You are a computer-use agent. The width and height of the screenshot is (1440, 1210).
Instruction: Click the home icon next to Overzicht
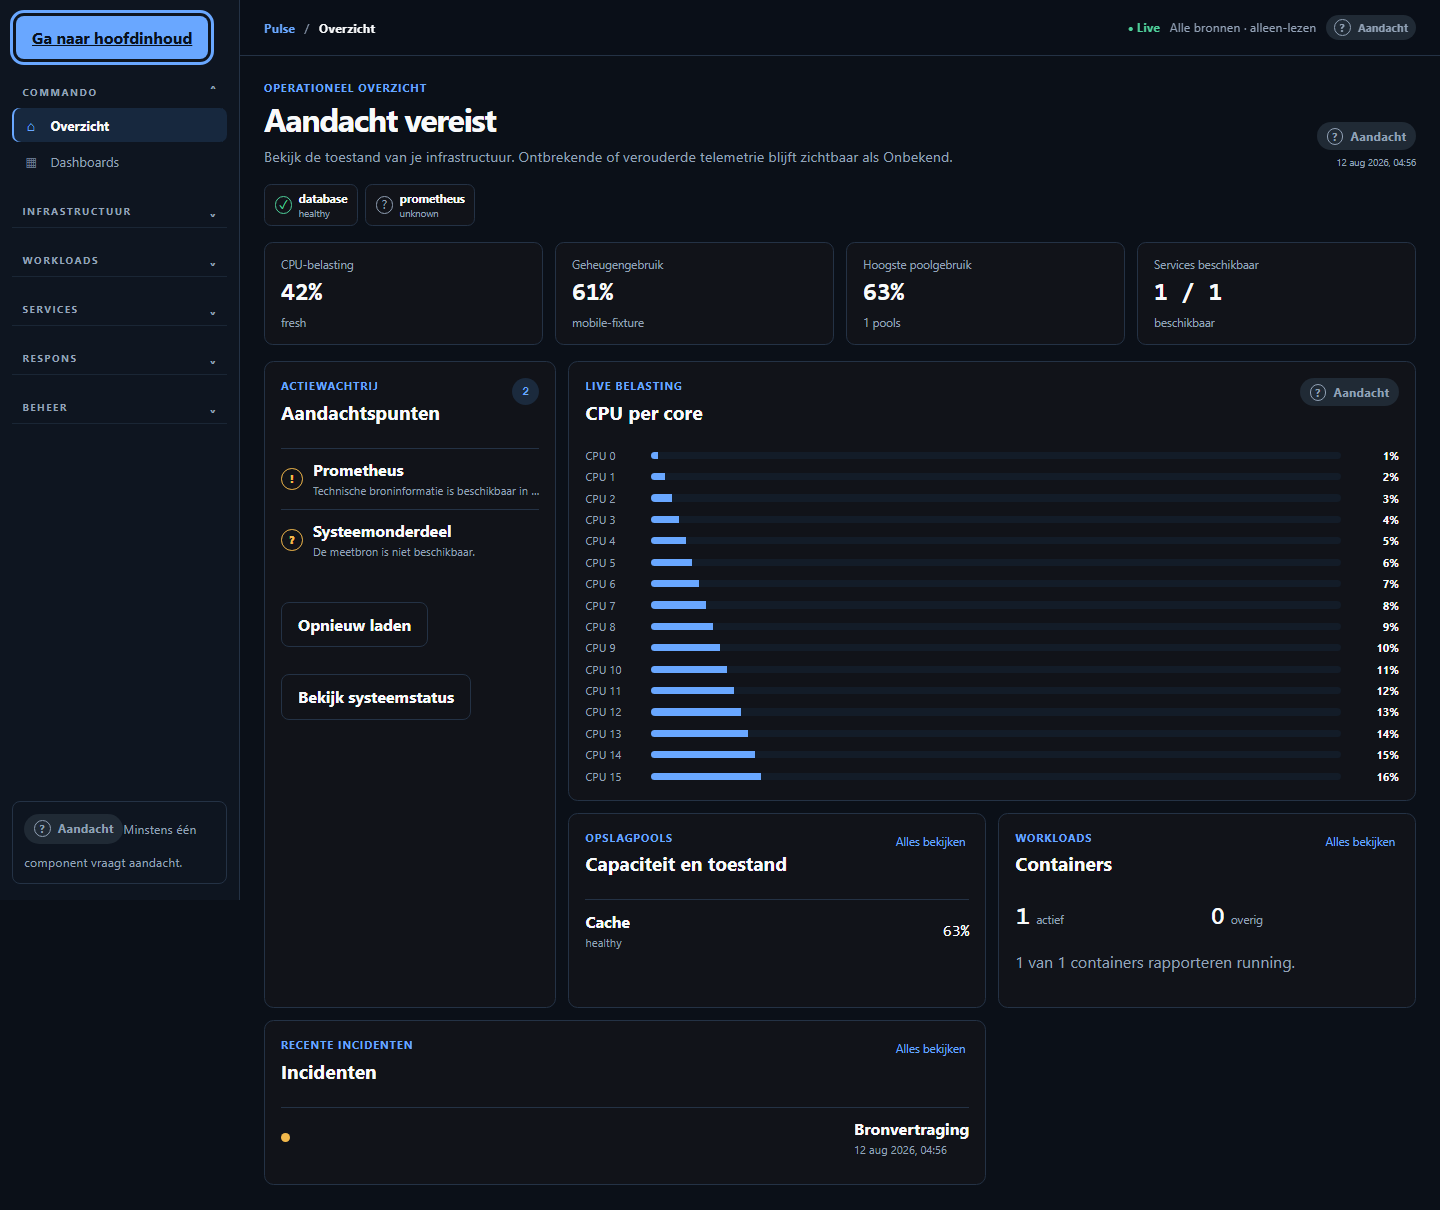(x=31, y=127)
